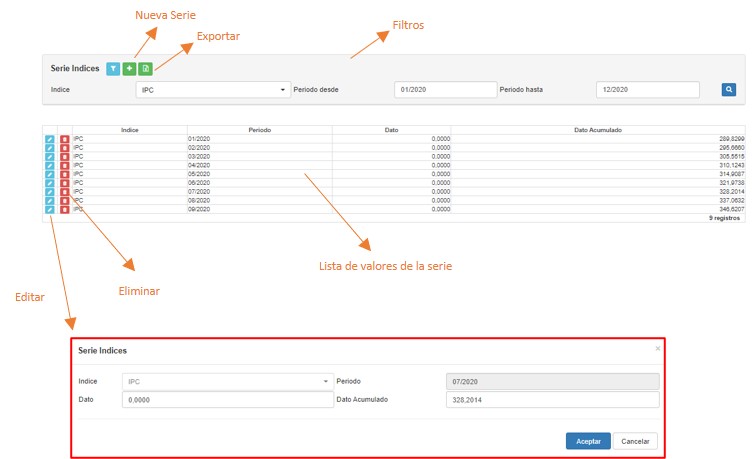The width and height of the screenshot is (753, 459).
Task: Click the Dato Acumulado column header
Action: [x=596, y=130]
